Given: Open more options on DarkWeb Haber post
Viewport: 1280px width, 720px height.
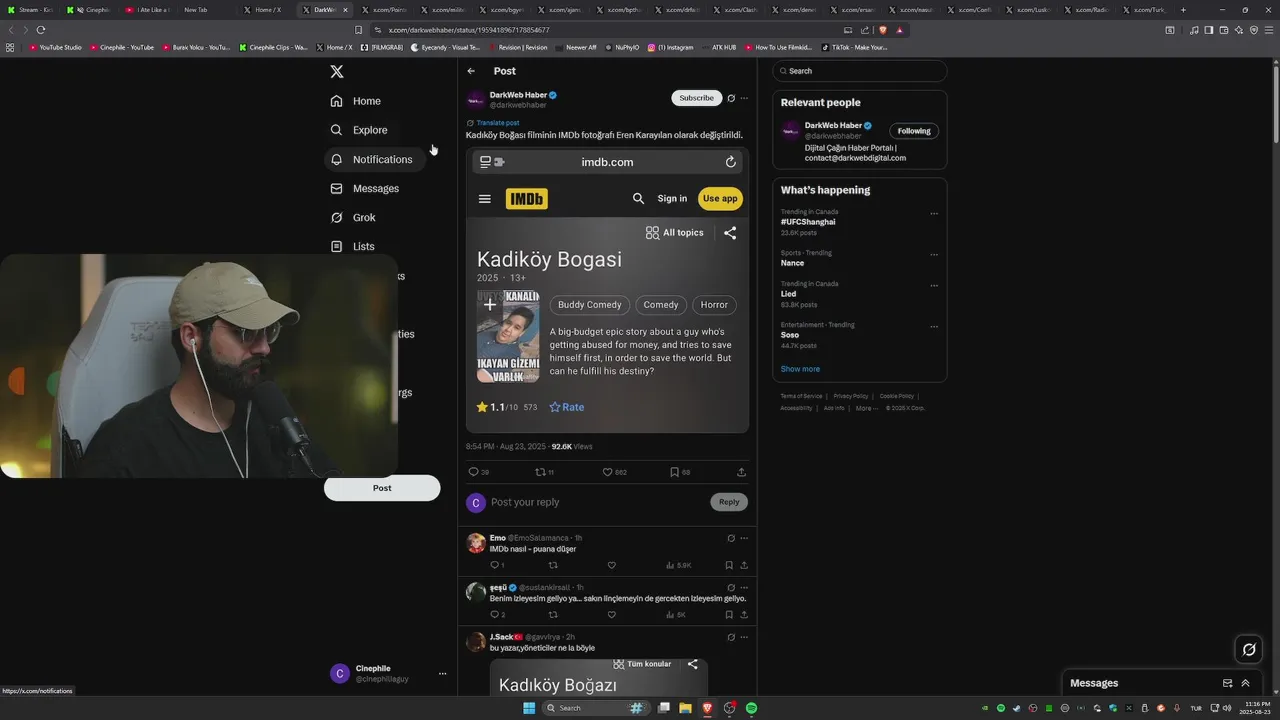Looking at the screenshot, I should pyautogui.click(x=744, y=98).
